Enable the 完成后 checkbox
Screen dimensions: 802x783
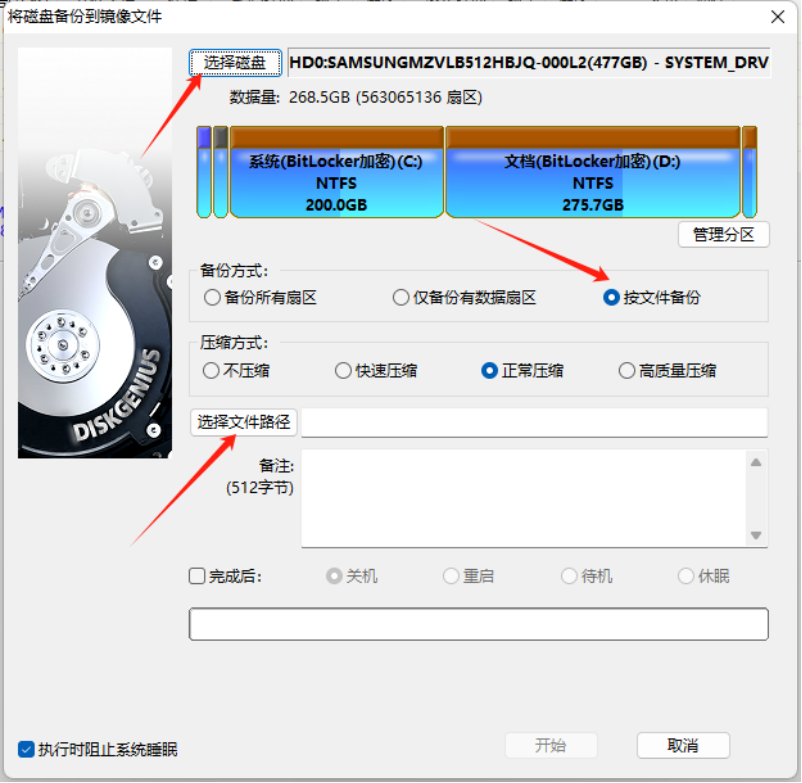[197, 576]
